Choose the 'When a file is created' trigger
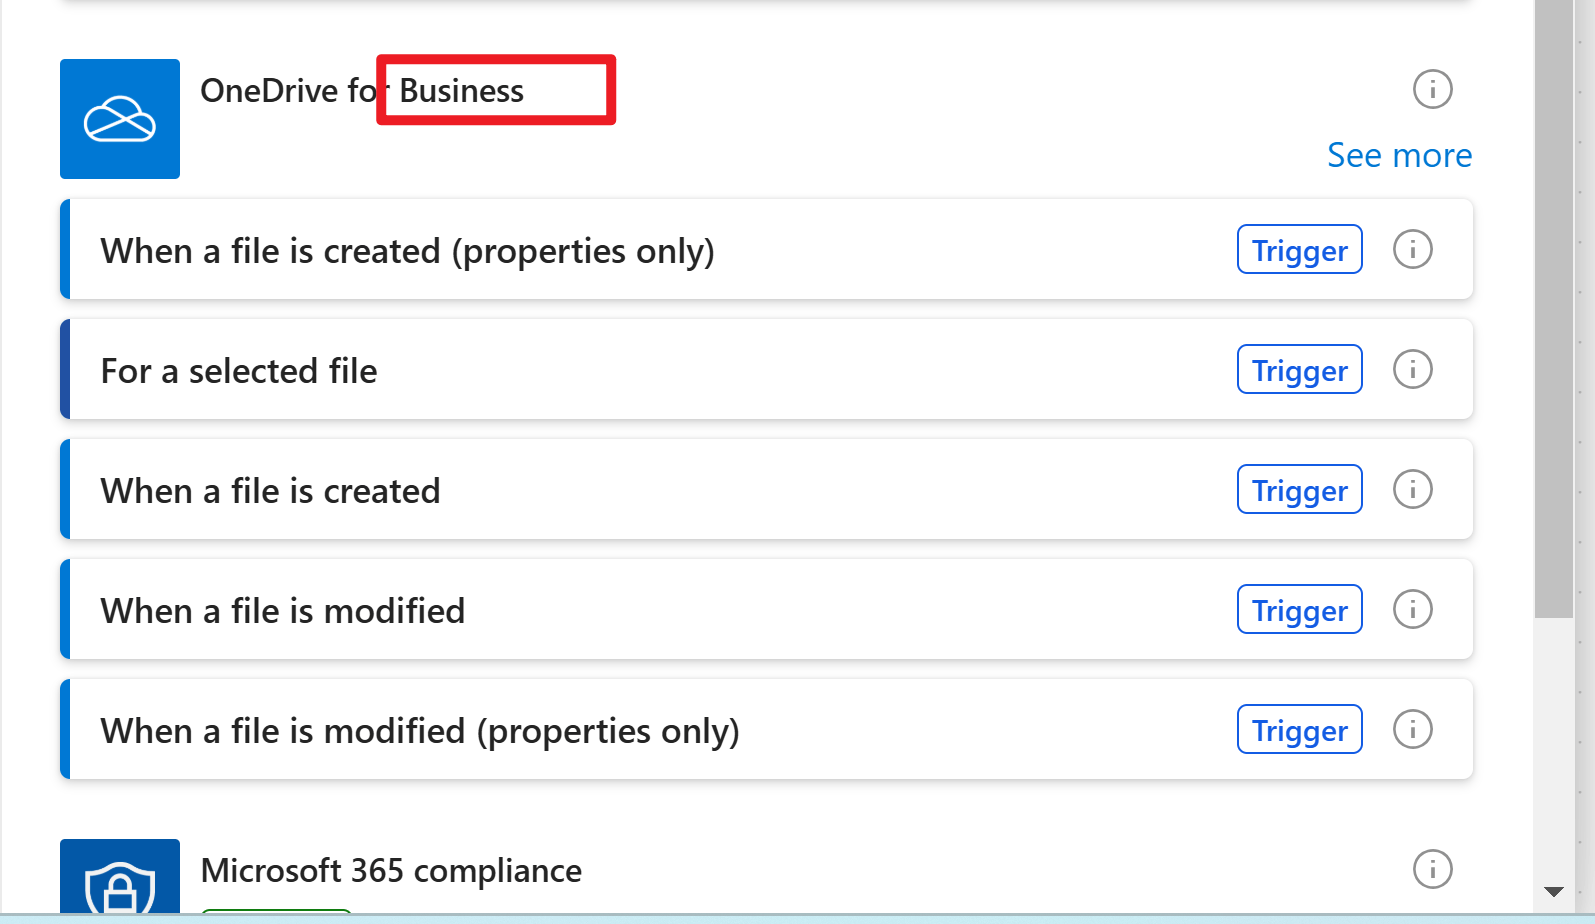The width and height of the screenshot is (1595, 924). coord(766,489)
